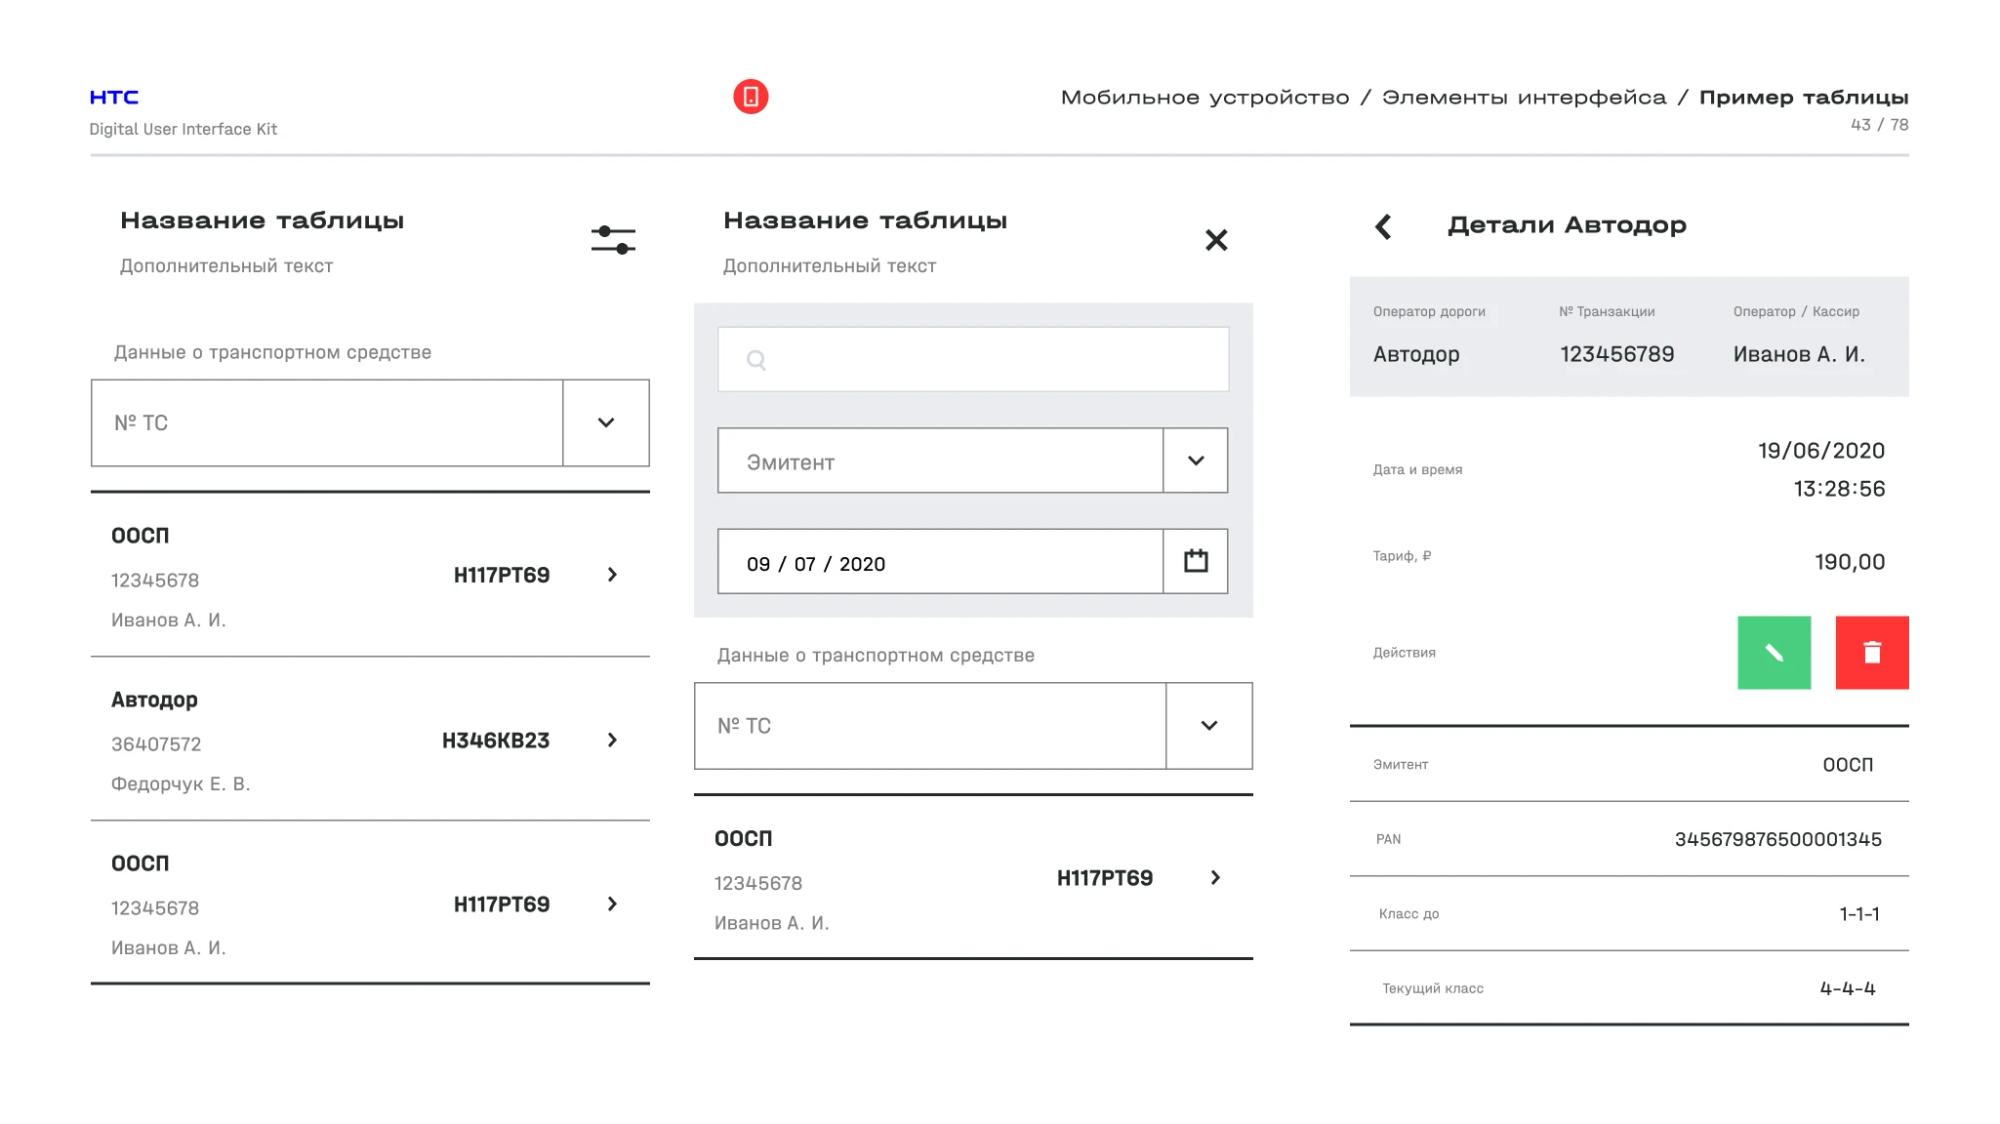Image resolution: width=2000 pixels, height=1124 pixels.
Task: Click current class value 4-4-4
Action: pos(1848,989)
